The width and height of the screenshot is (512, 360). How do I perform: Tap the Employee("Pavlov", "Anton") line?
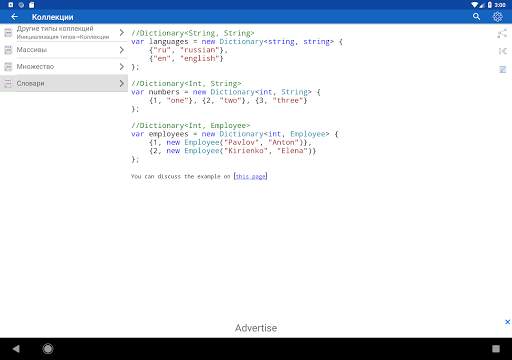tap(230, 142)
